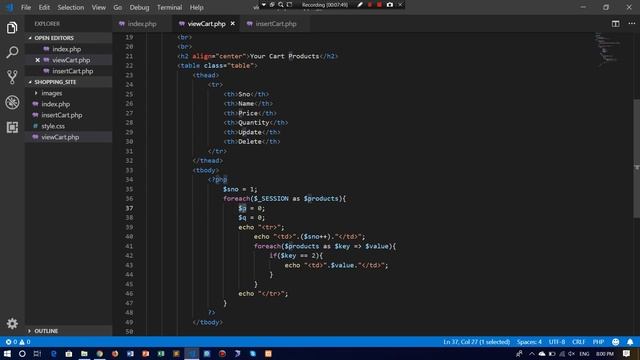Change language mode via 'PHP' status item
The image size is (640, 360).
click(x=598, y=342)
